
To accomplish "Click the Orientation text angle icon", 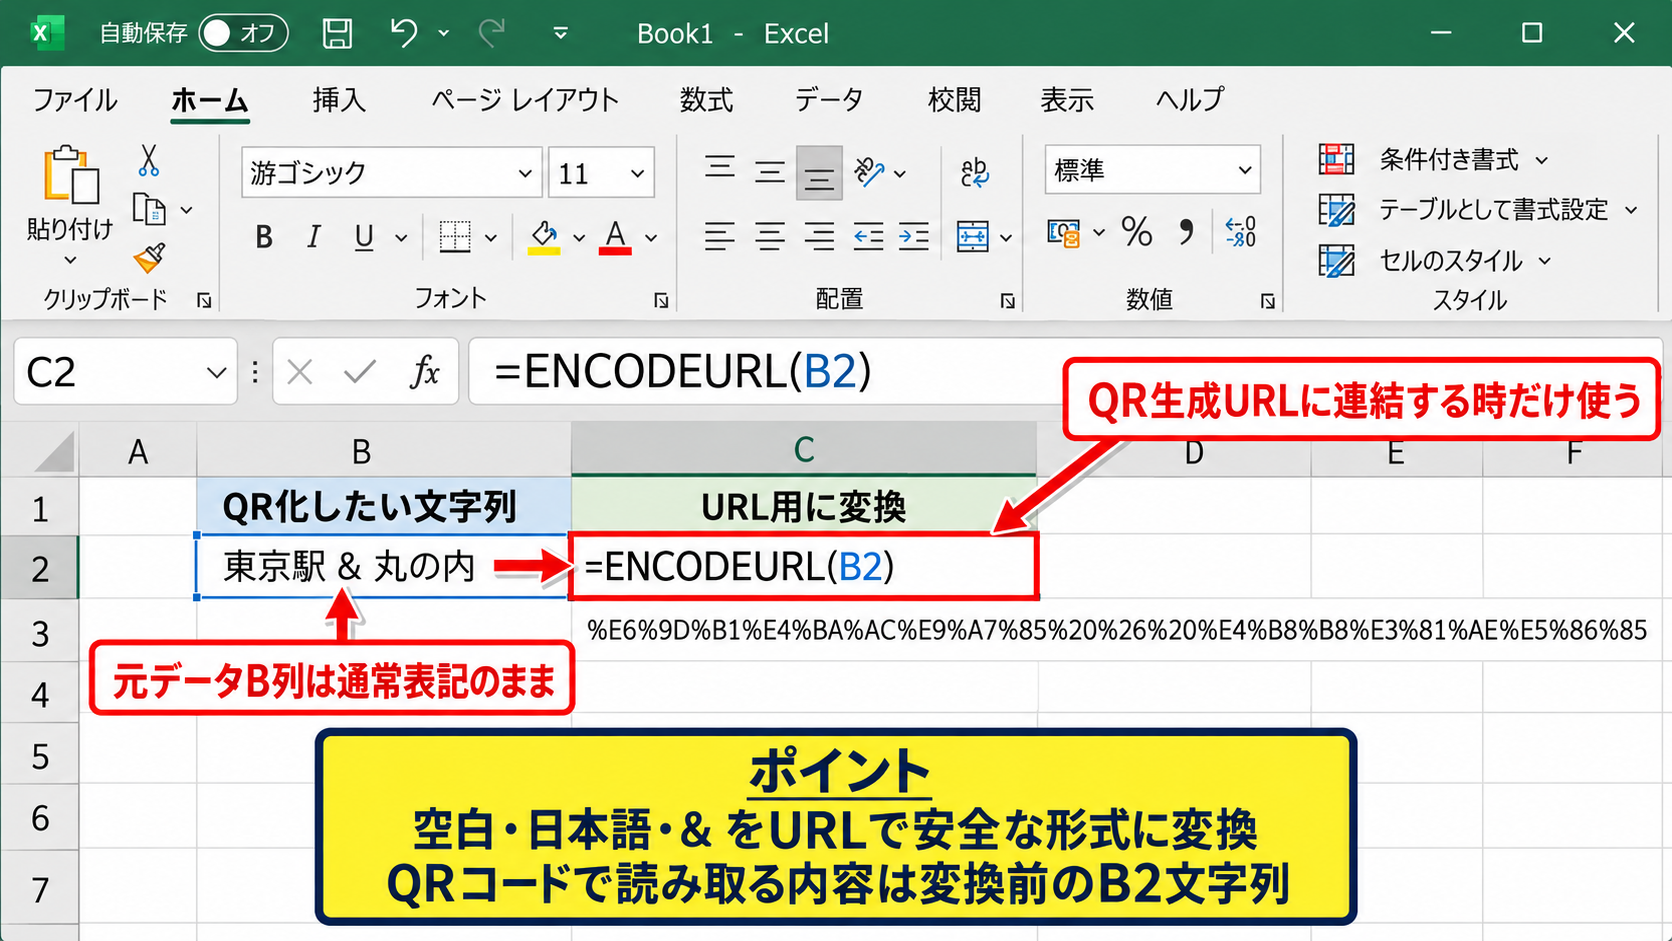I will tap(869, 172).
